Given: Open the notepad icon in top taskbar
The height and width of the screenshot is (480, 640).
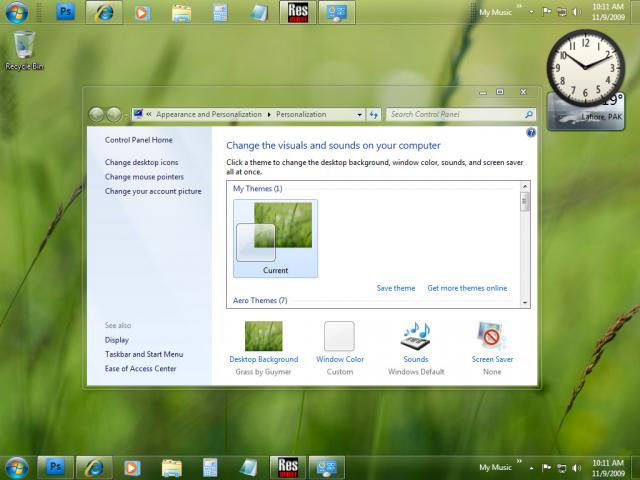Looking at the screenshot, I should pyautogui.click(x=259, y=13).
